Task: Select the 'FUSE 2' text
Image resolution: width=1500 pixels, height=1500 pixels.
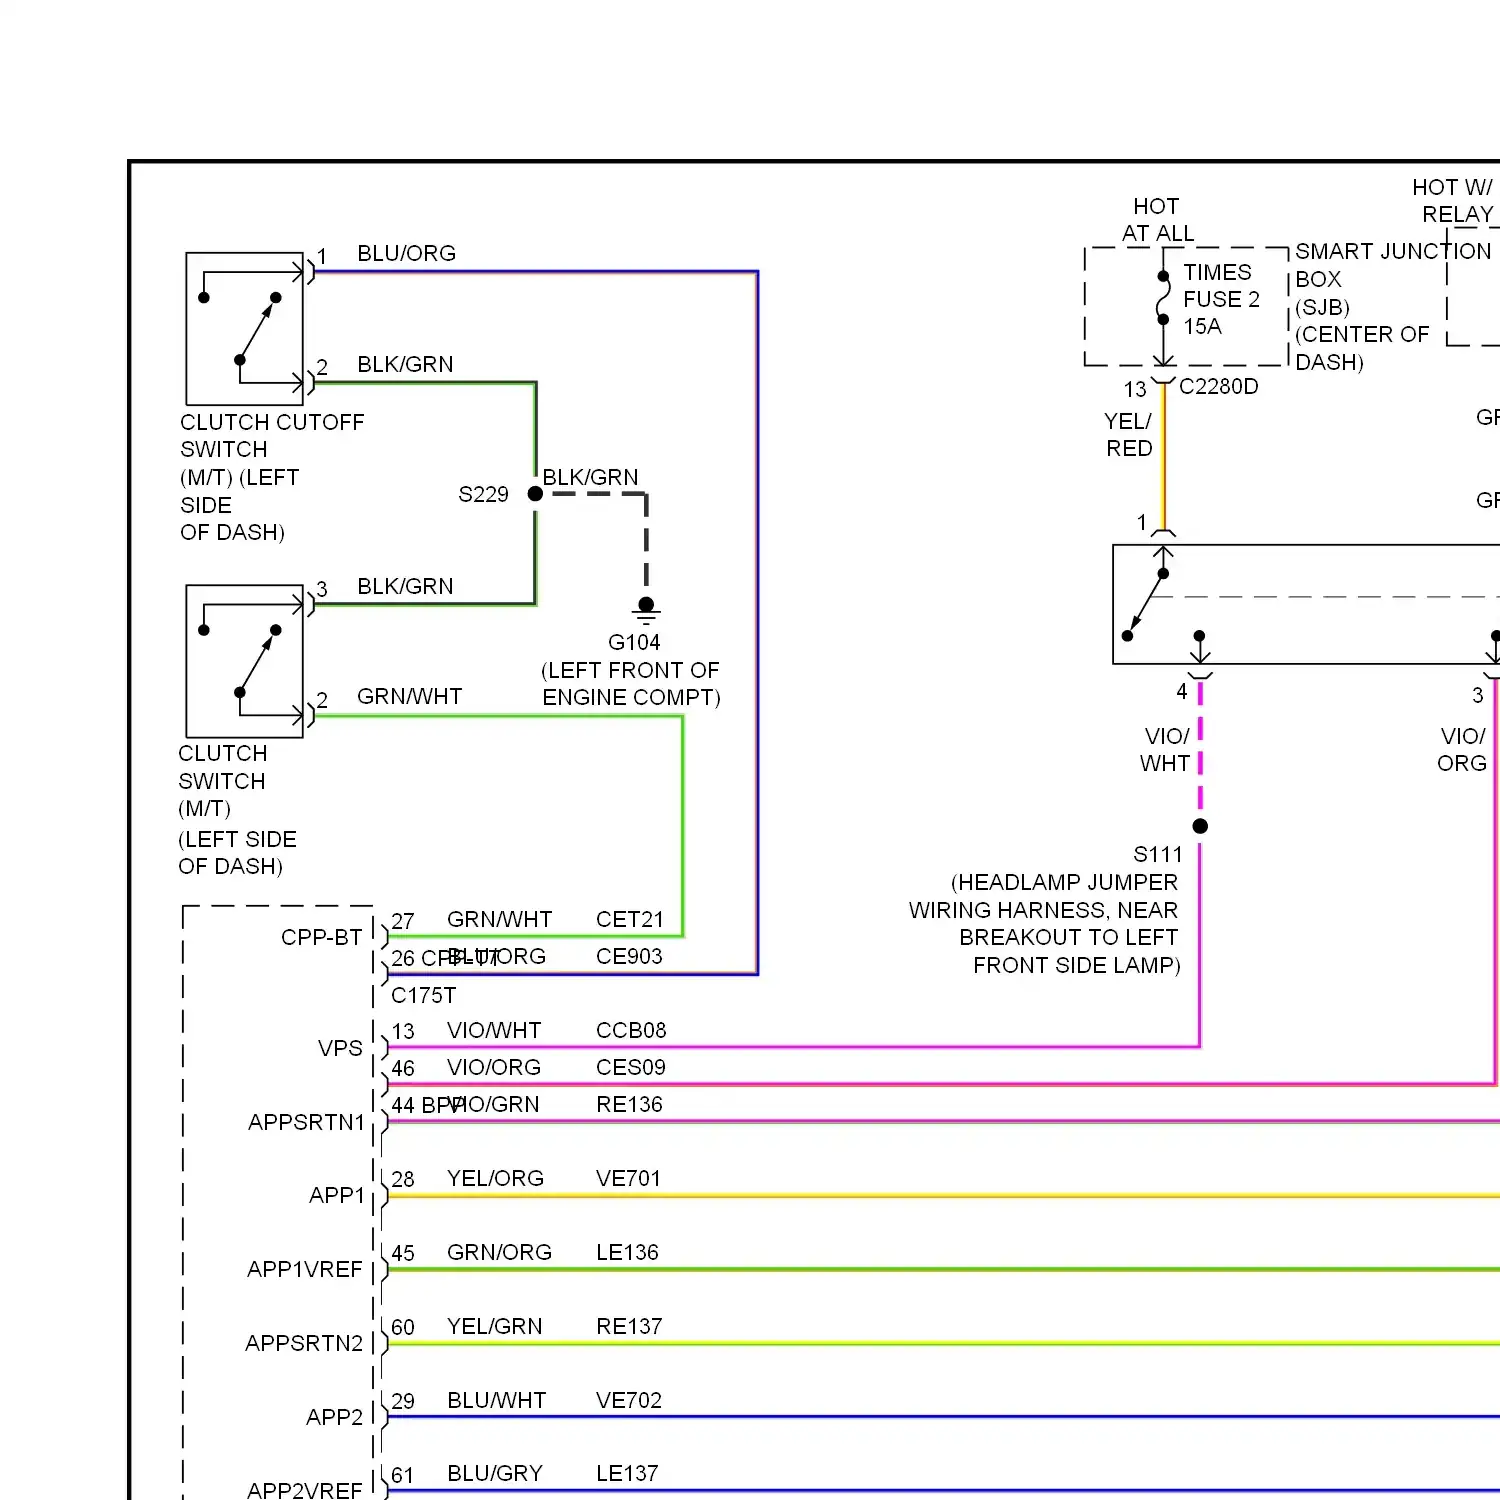Action: pos(1221,299)
